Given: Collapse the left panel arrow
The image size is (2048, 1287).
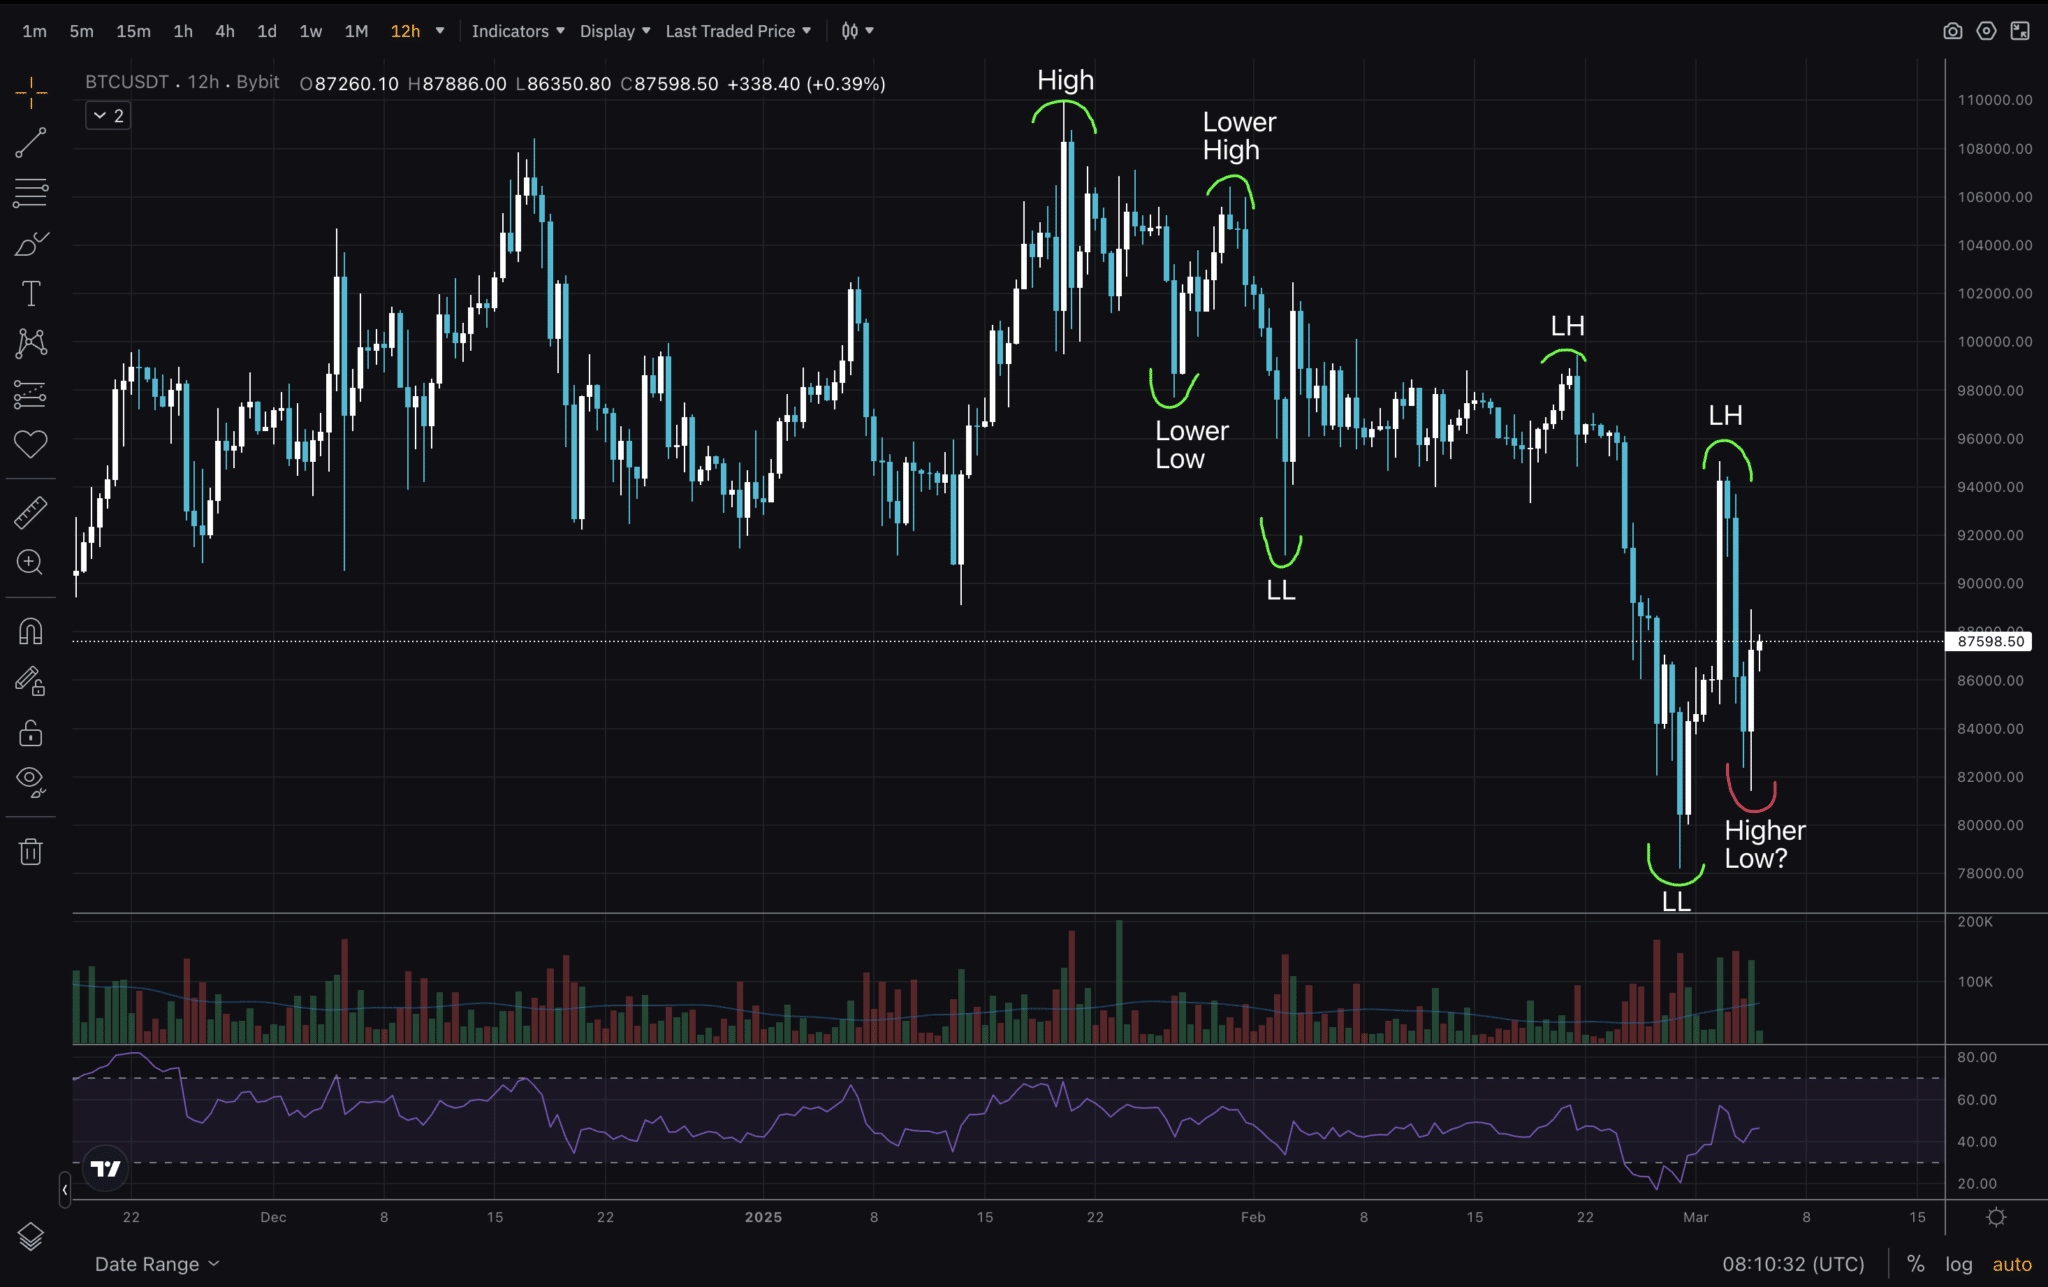Looking at the screenshot, I should click(65, 1189).
